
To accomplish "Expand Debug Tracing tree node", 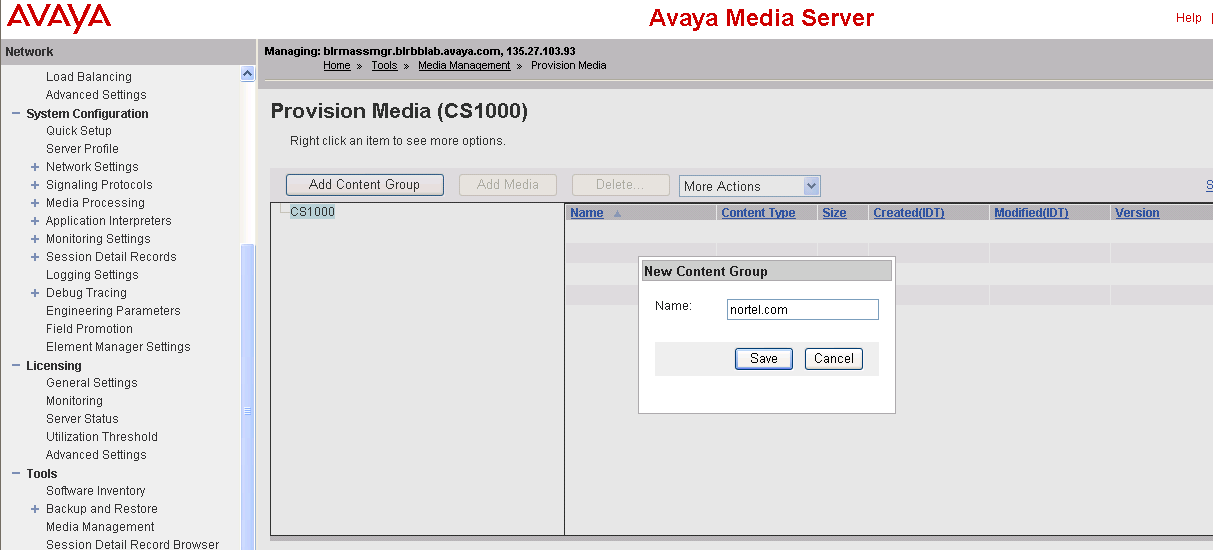I will point(35,293).
